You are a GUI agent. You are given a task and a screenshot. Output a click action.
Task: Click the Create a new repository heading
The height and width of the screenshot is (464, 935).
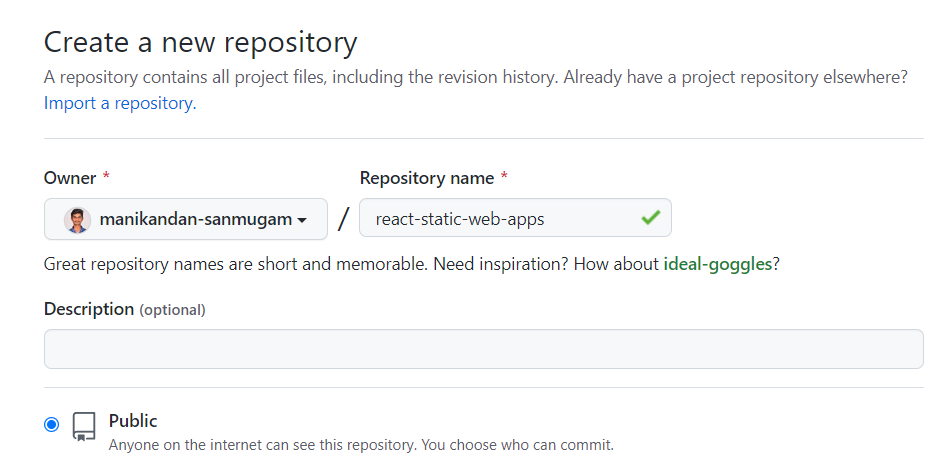click(x=200, y=43)
